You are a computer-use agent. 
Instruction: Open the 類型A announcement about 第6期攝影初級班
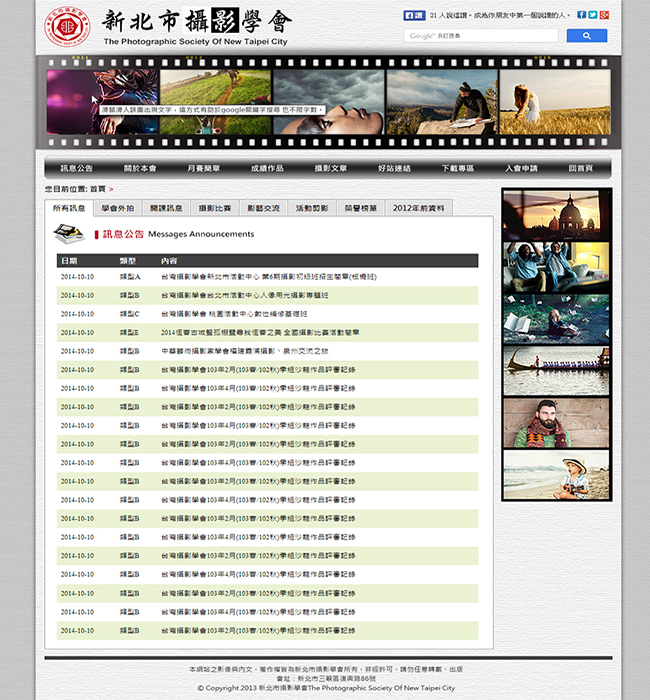coord(269,277)
